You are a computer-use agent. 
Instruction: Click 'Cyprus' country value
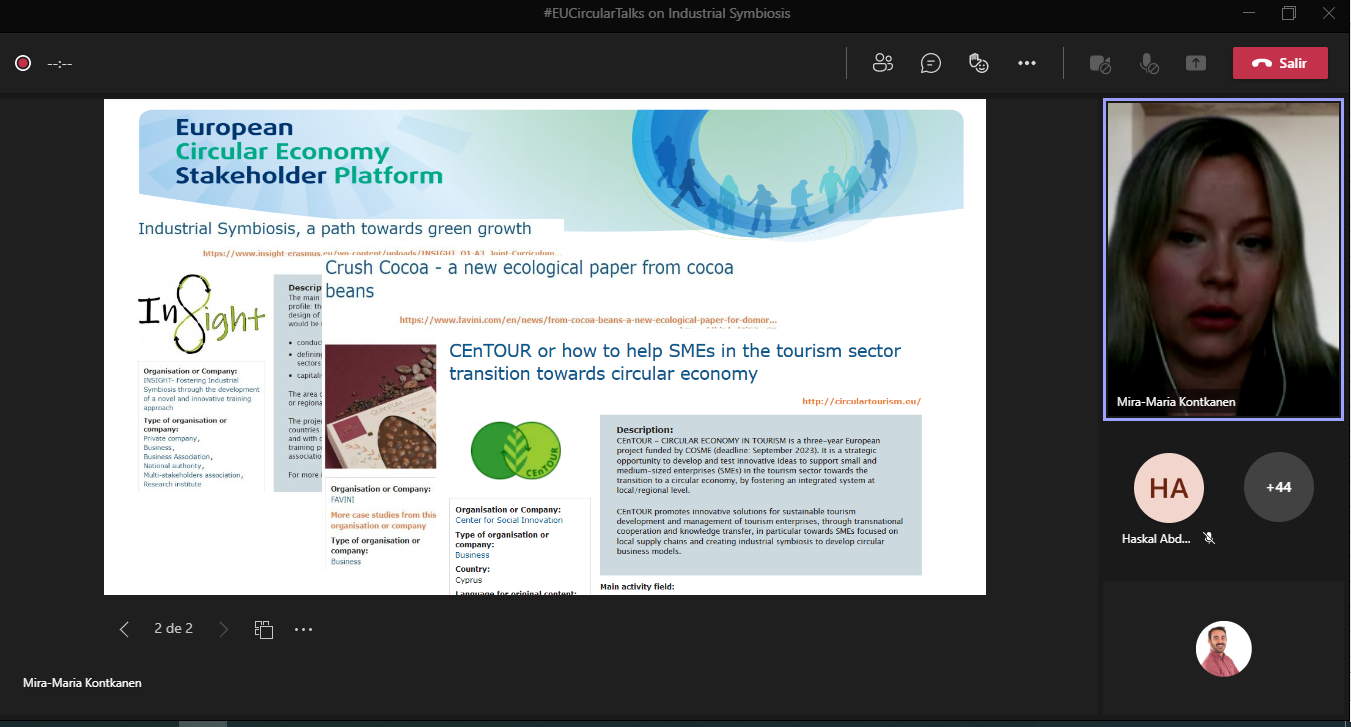(x=469, y=580)
